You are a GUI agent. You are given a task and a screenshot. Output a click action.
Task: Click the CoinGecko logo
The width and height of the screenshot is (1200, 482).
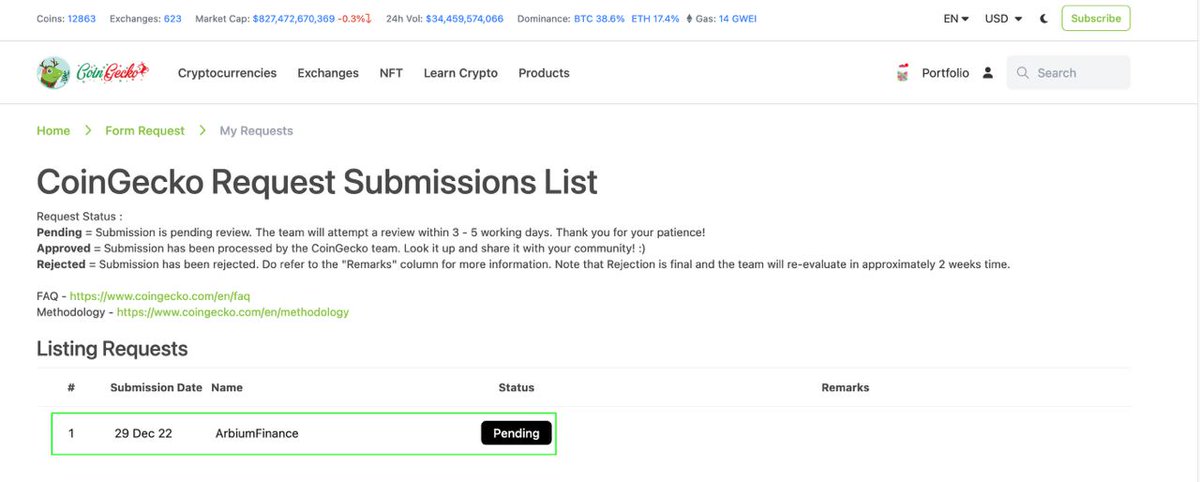pos(92,72)
